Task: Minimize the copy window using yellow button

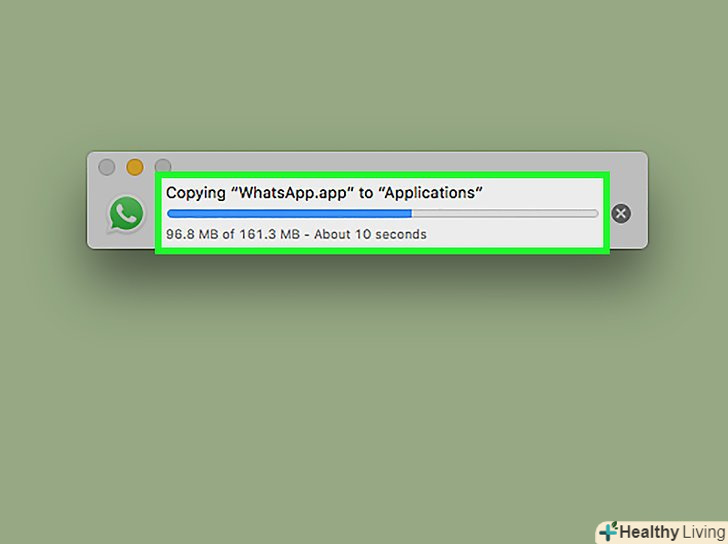Action: pos(135,167)
